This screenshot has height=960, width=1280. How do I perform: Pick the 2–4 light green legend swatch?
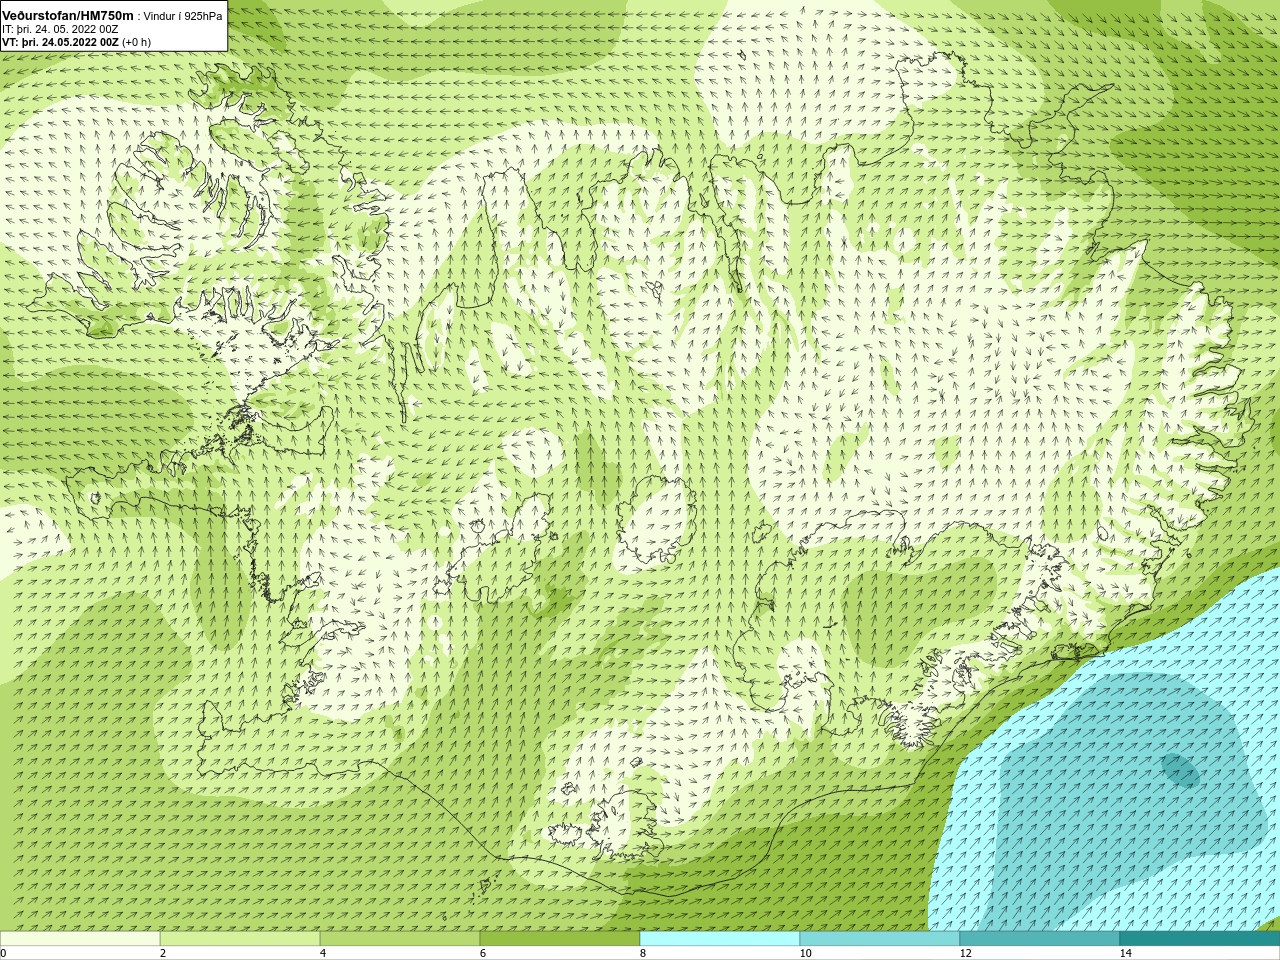point(240,939)
